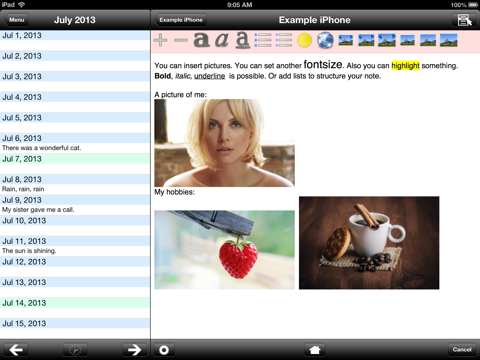Tap the battery indicator in the status bar
The height and width of the screenshot is (360, 480).
pyautogui.click(x=473, y=5)
